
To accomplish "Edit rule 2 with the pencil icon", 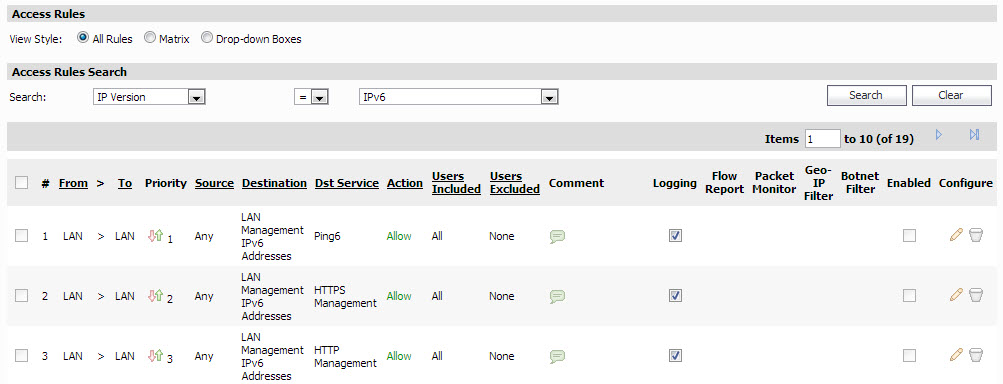I will coord(956,294).
